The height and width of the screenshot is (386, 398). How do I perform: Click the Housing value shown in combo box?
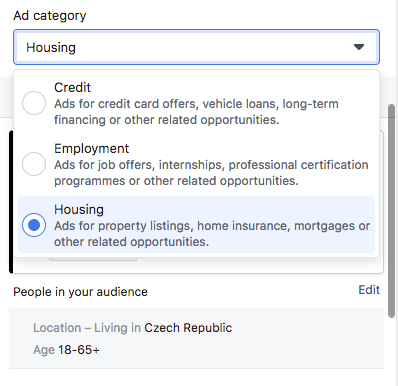(51, 48)
